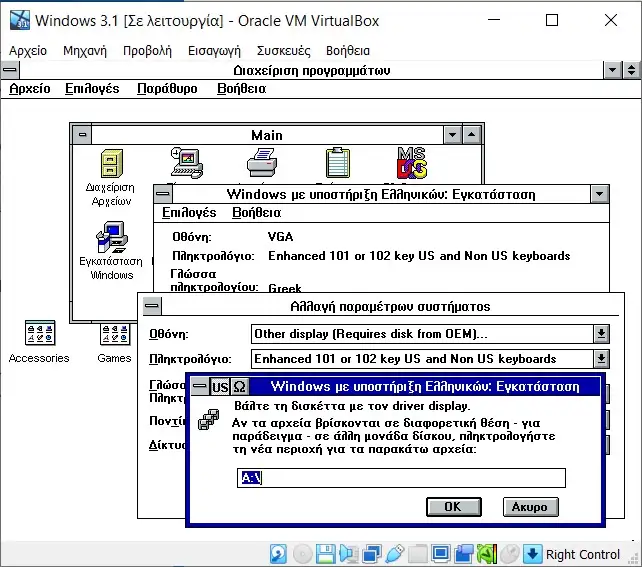
Task: Click the audio status icon in VirtualBox
Action: click(x=349, y=554)
